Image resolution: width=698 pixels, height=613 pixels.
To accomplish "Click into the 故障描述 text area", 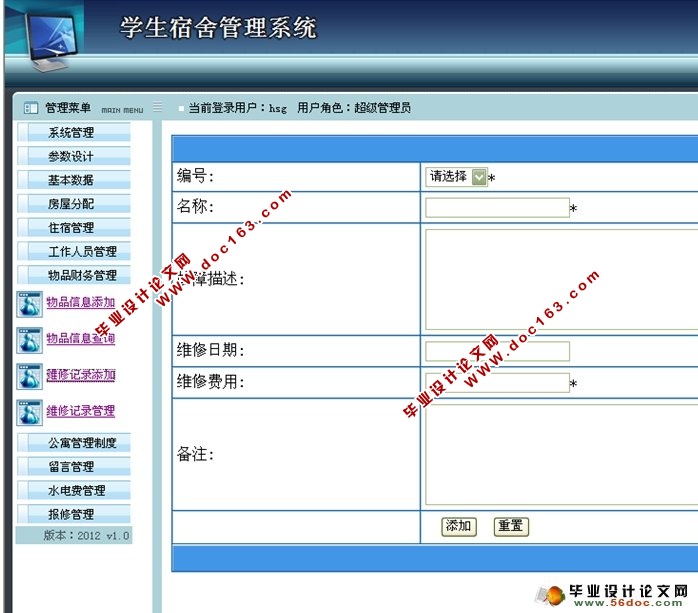I will (562, 280).
